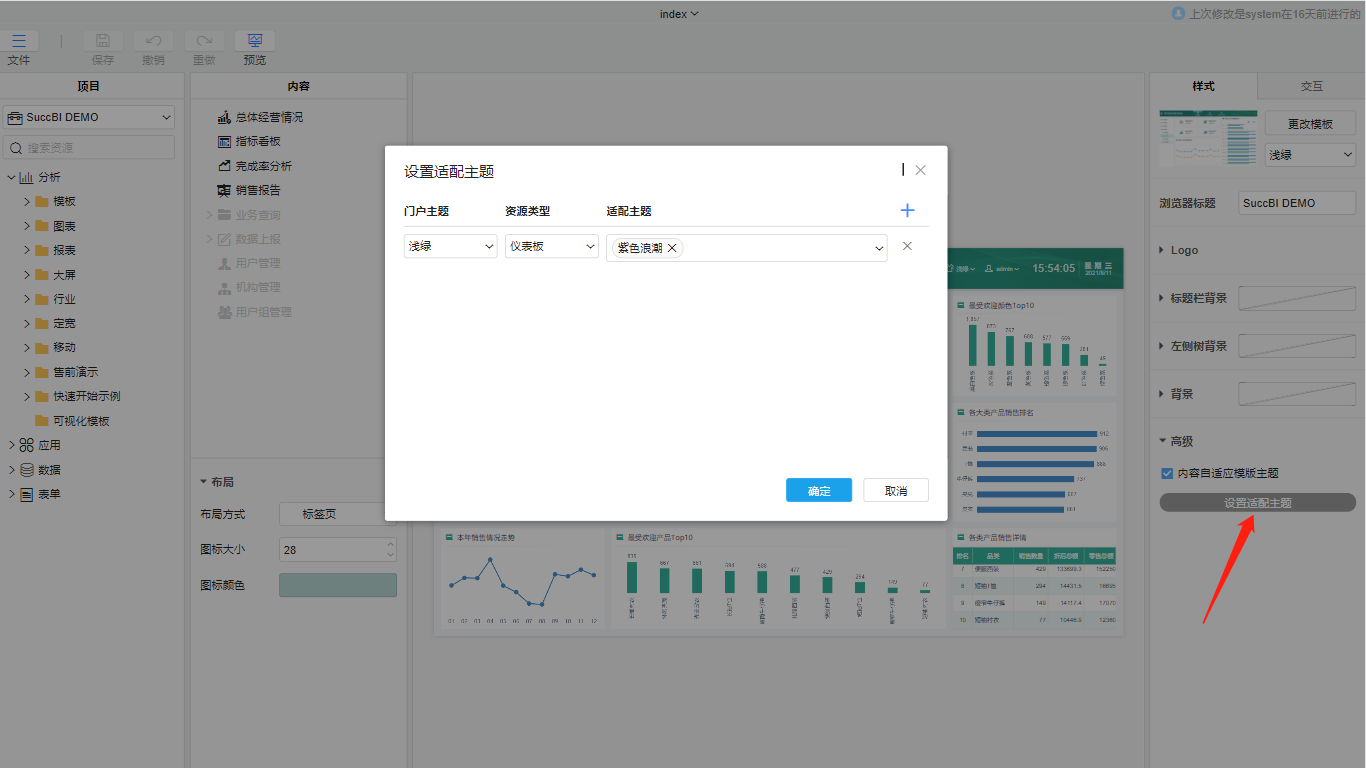This screenshot has width=1366, height=768.
Task: Click the 撤销 undo icon
Action: tap(153, 41)
